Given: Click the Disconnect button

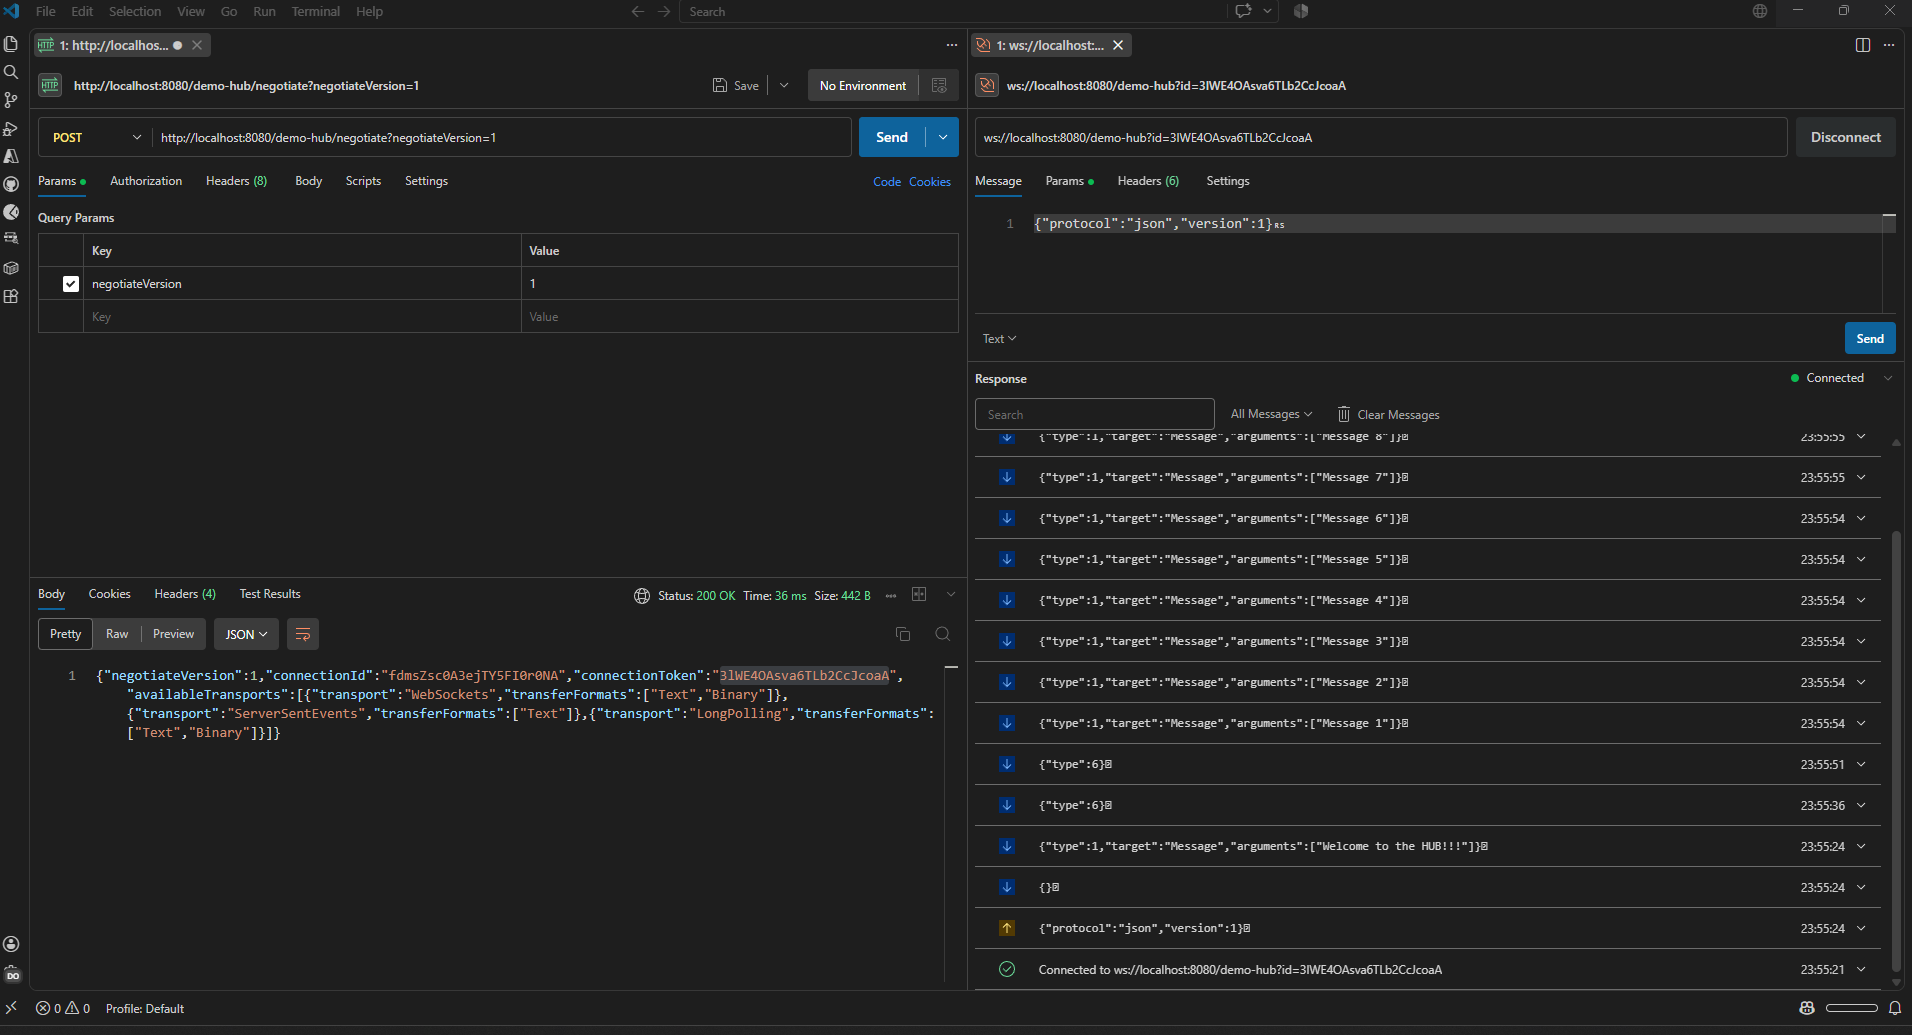Looking at the screenshot, I should (x=1845, y=137).
